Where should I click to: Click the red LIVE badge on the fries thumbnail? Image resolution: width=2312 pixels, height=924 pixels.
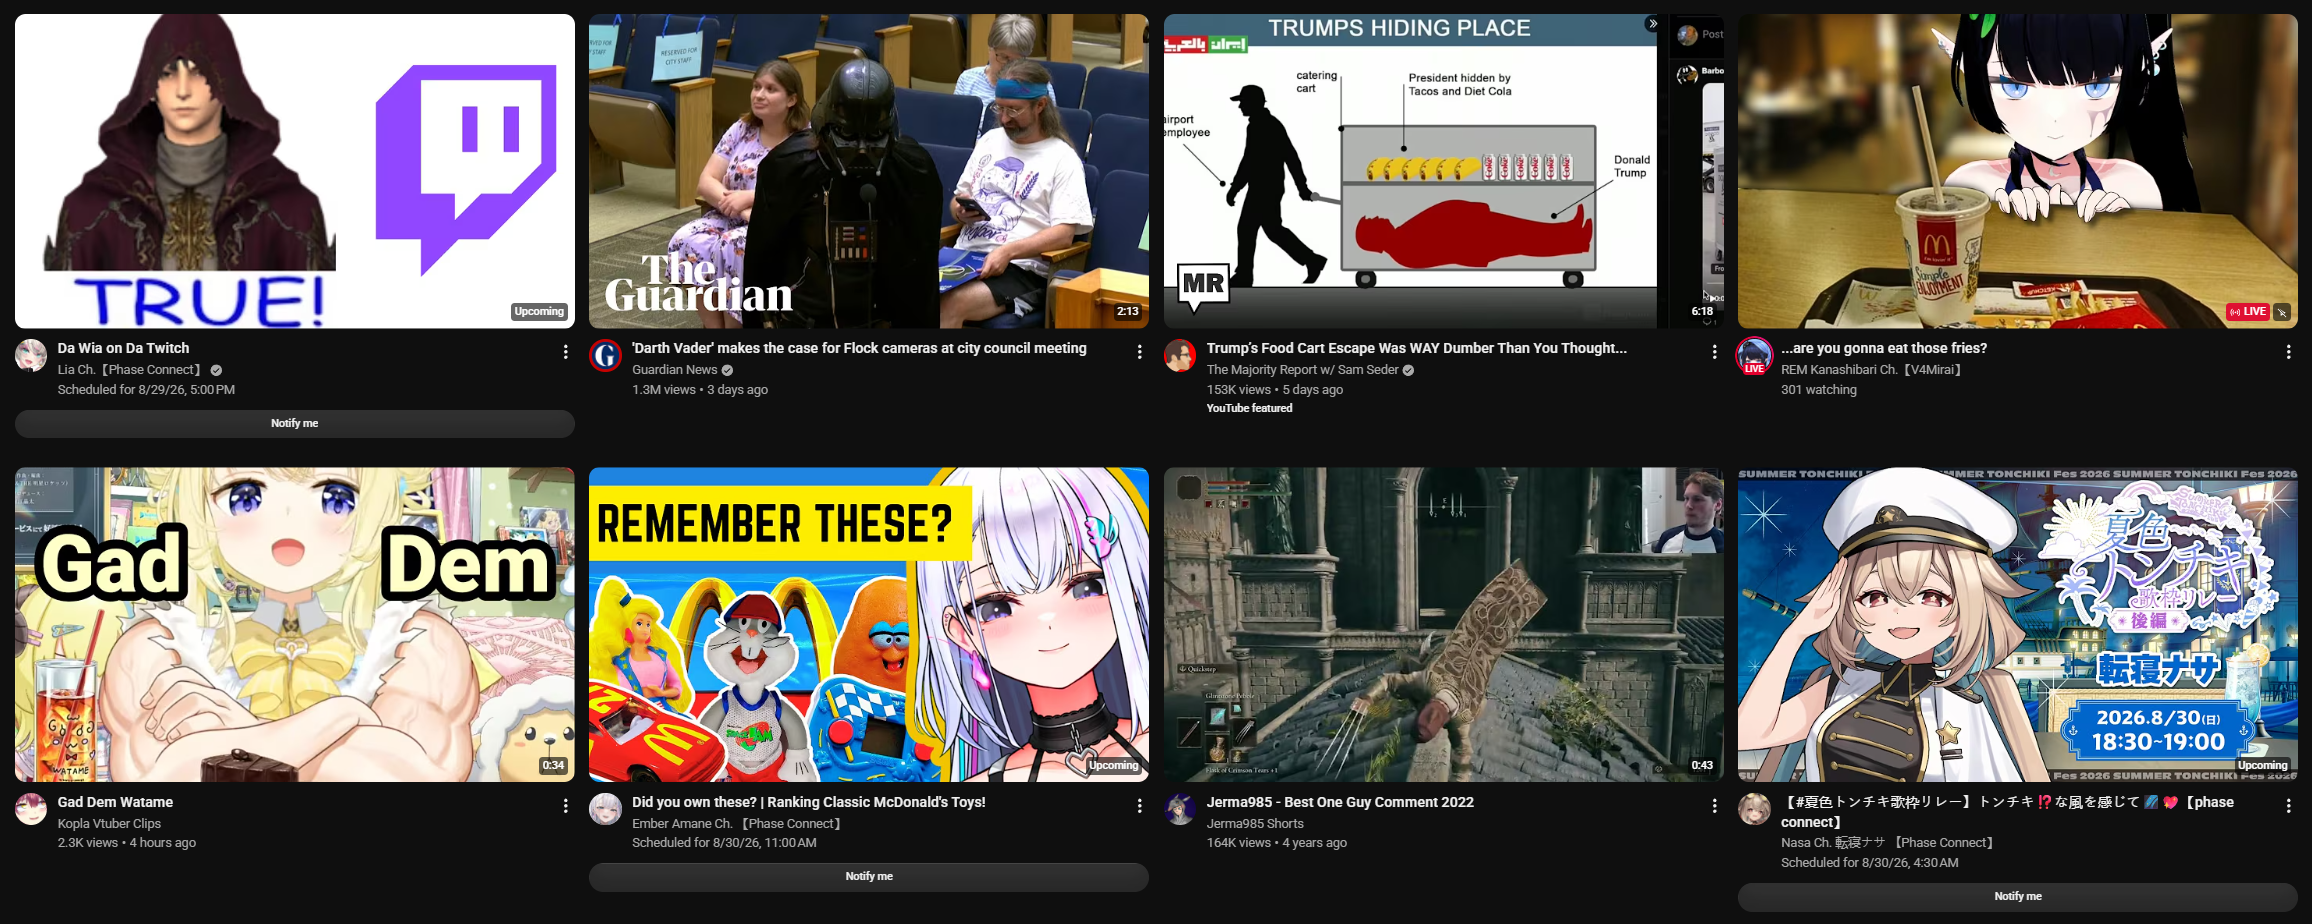click(x=2248, y=312)
